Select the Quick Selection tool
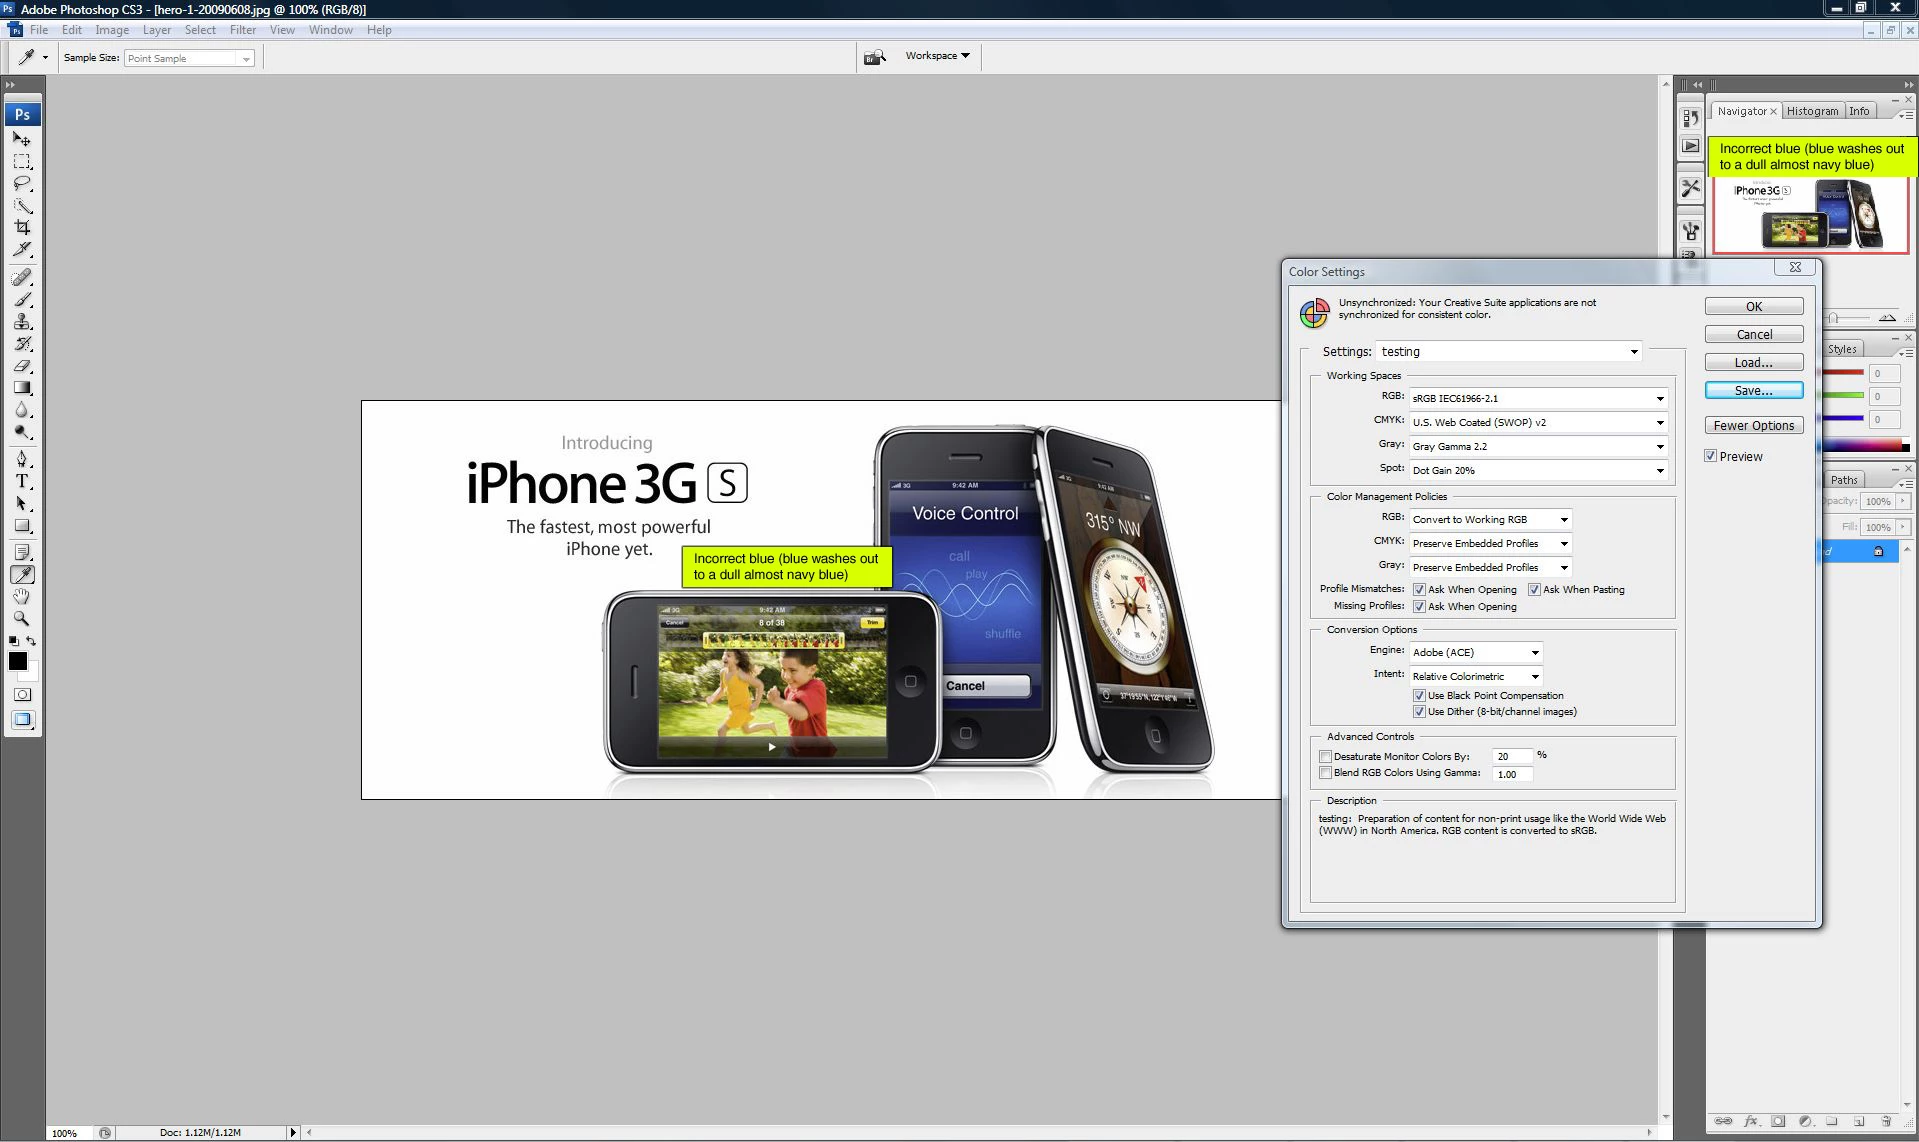Screen dimensions: 1919x1142 click(21, 205)
